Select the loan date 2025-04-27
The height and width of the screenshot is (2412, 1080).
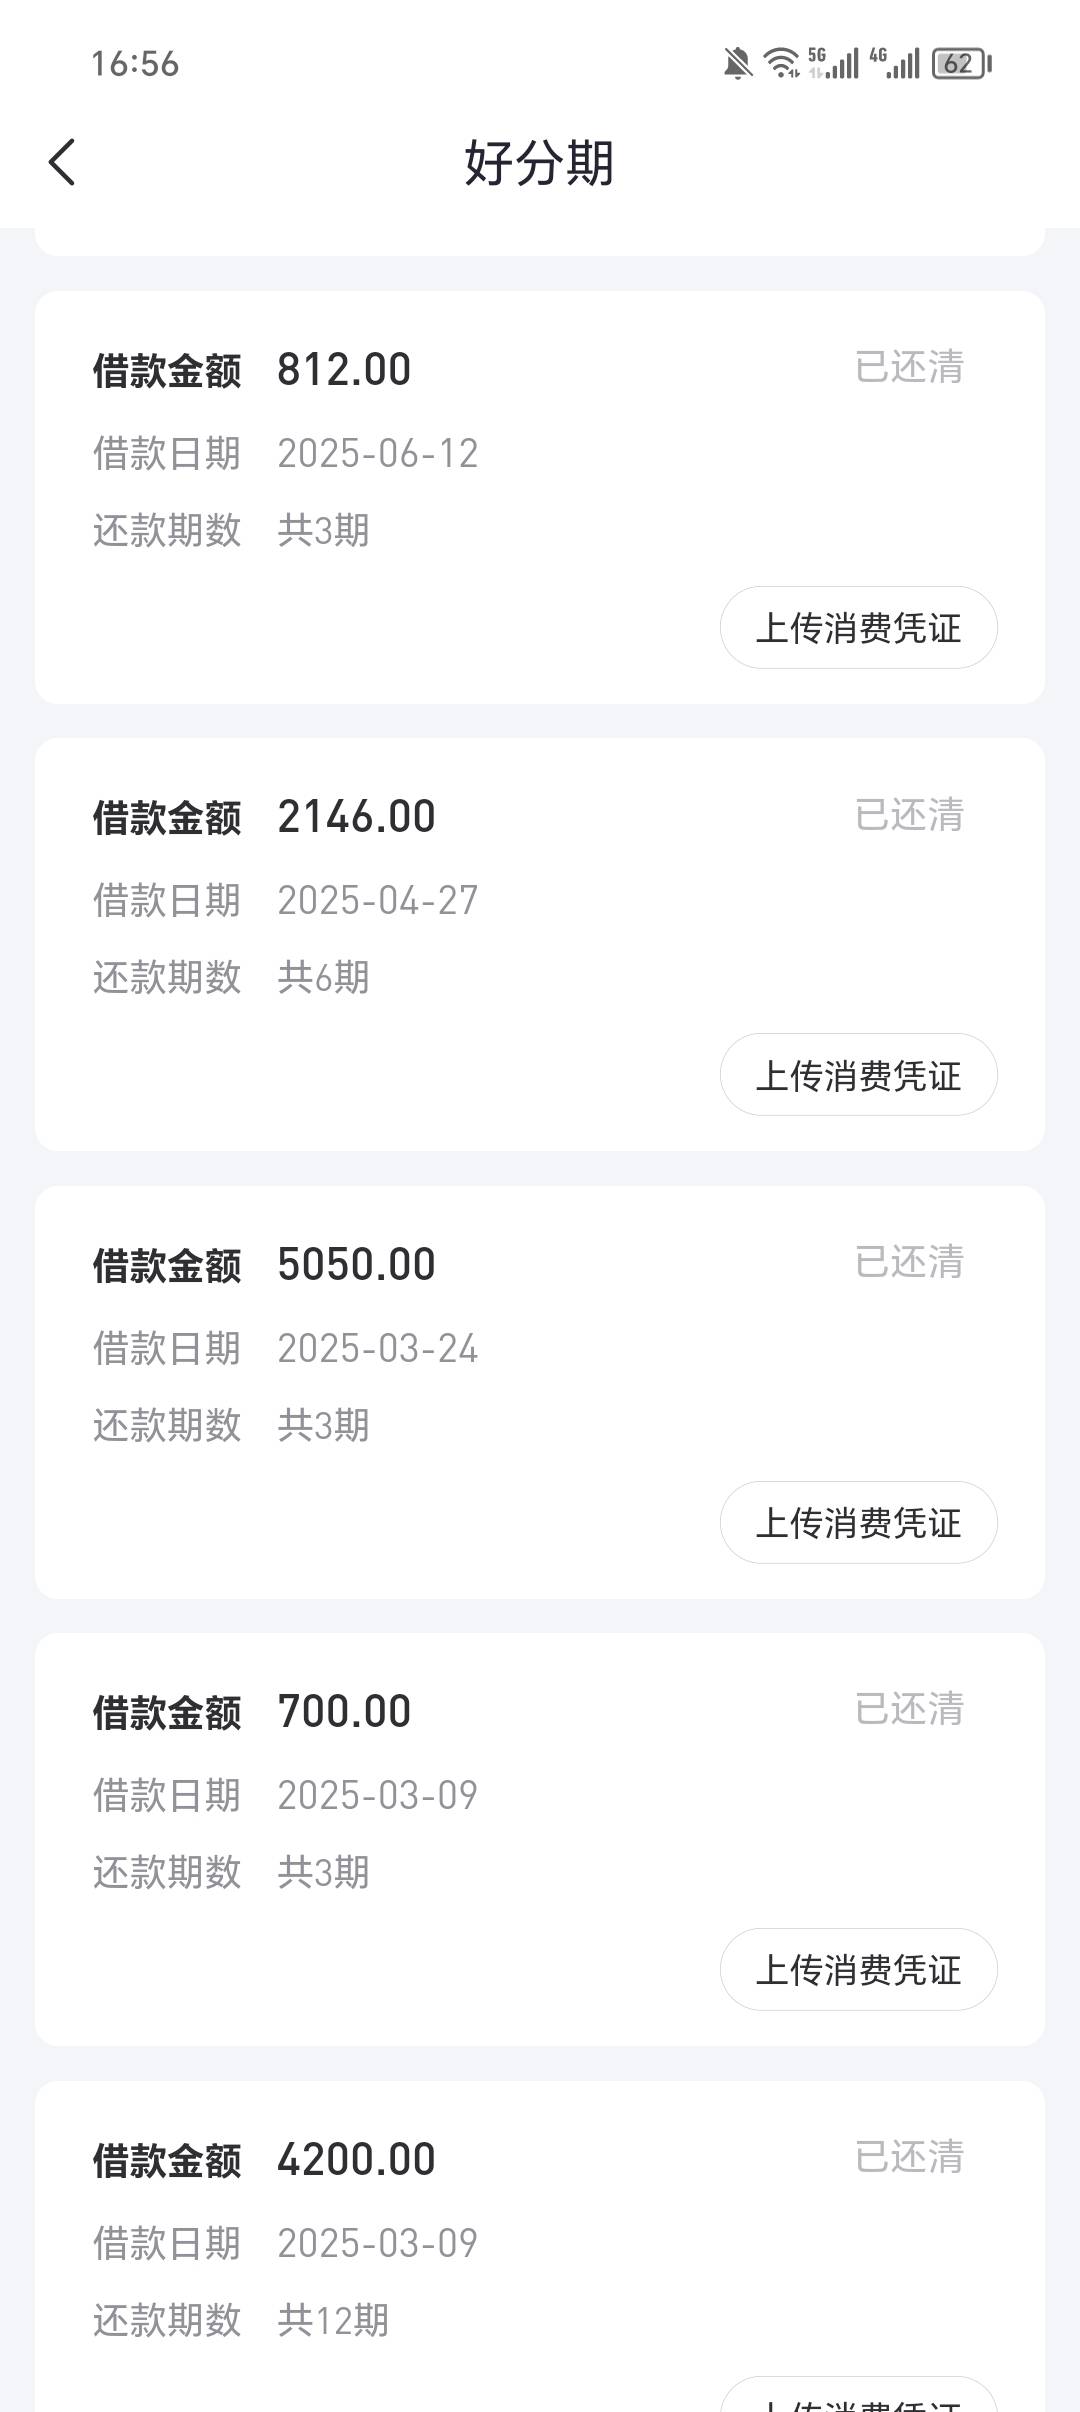[x=378, y=901]
